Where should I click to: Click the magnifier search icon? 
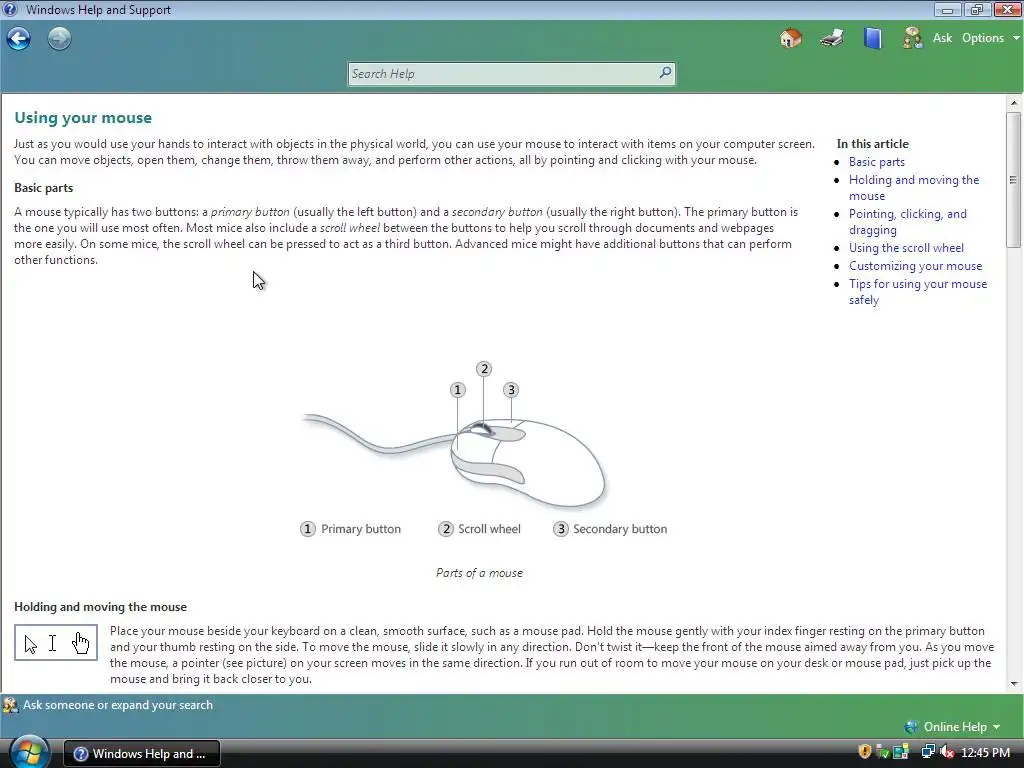click(665, 73)
